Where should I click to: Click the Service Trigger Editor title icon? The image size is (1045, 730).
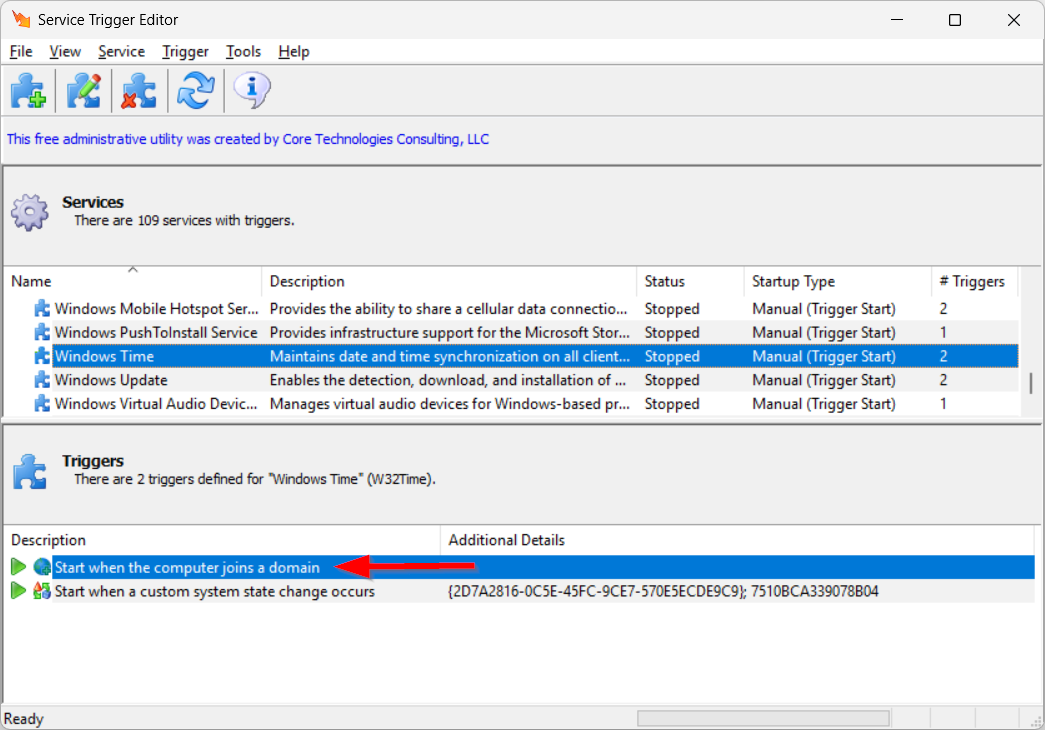[21, 19]
